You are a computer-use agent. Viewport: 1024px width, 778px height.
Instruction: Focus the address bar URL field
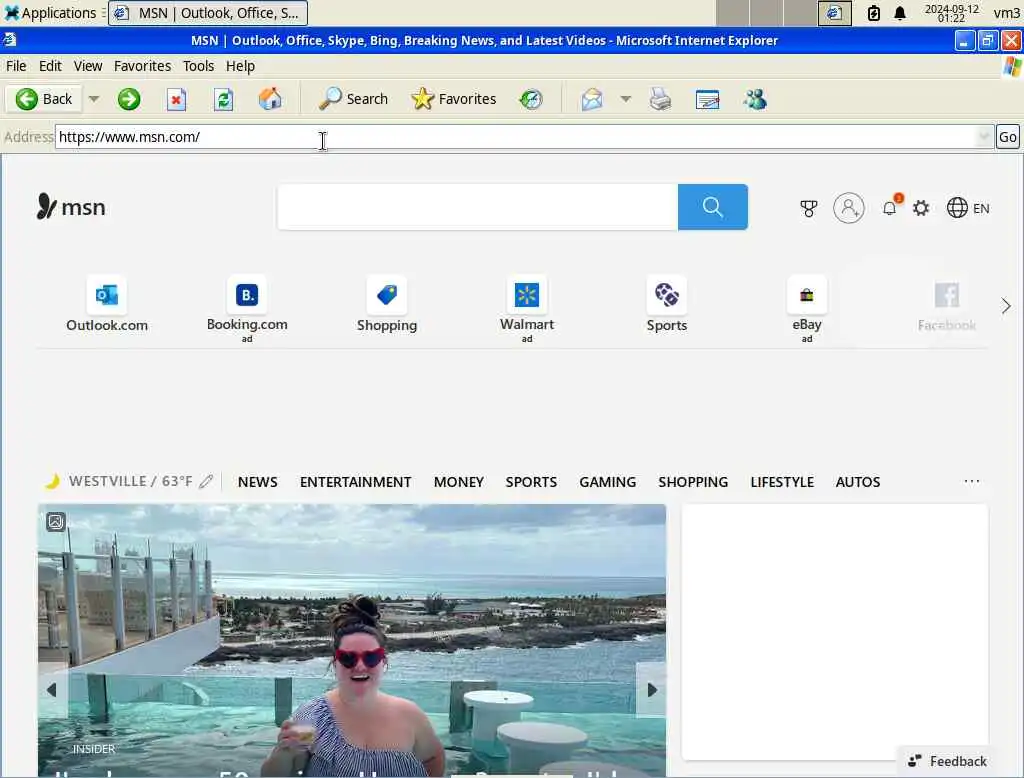coord(516,137)
